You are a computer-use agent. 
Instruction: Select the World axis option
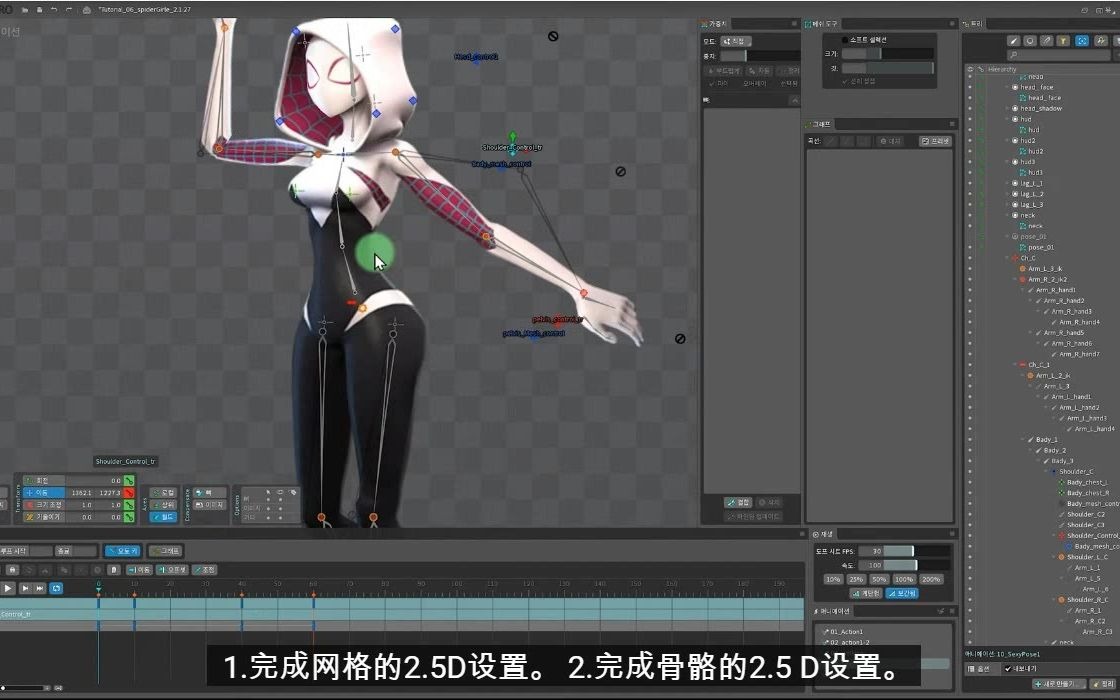click(x=164, y=516)
